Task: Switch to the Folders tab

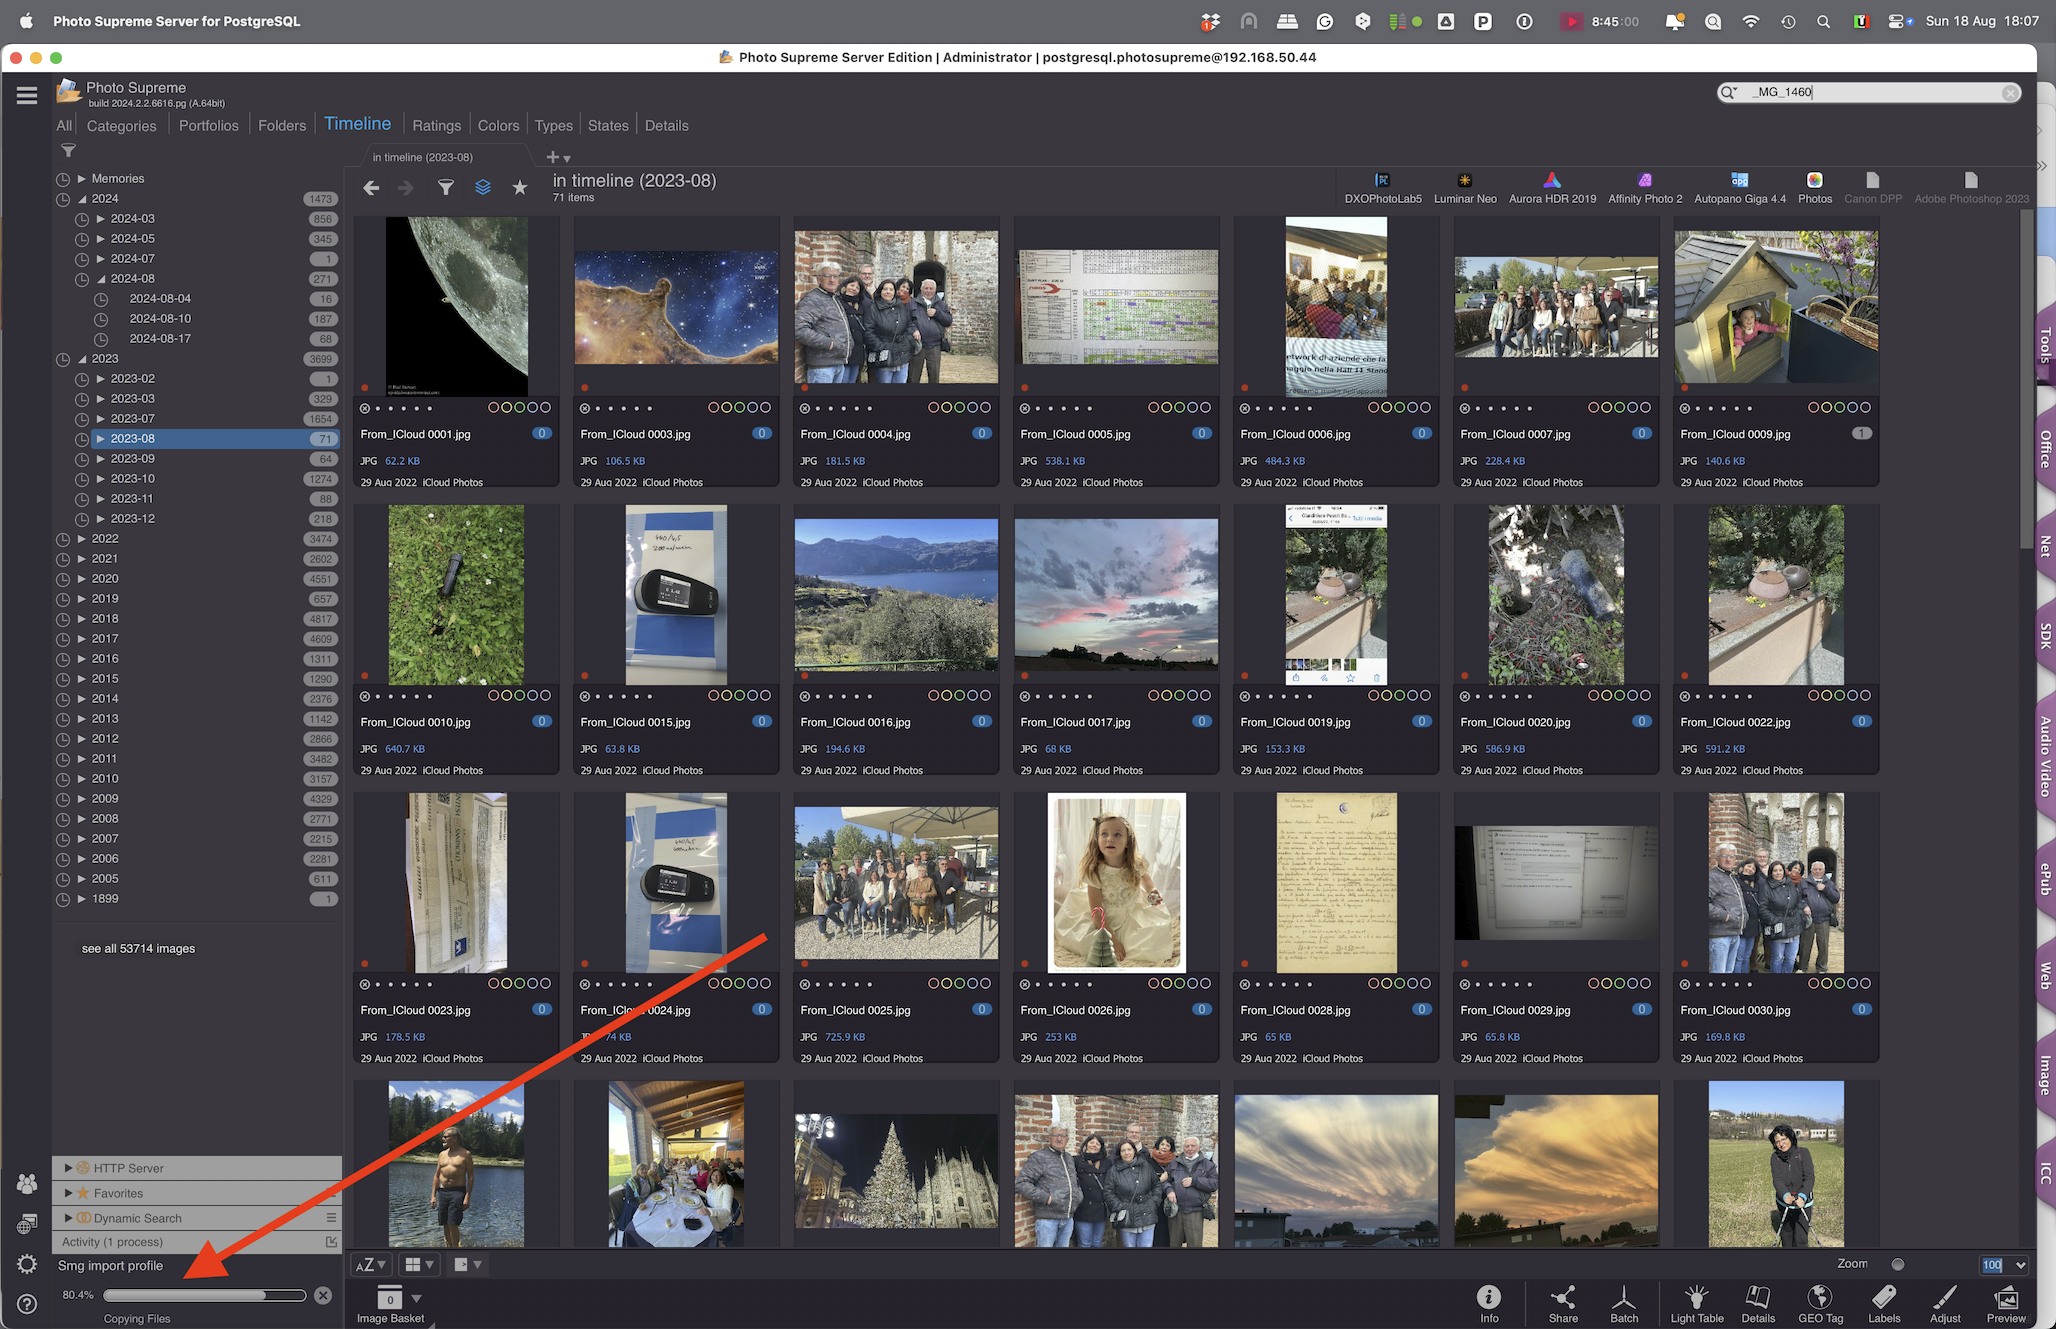Action: click(x=282, y=126)
